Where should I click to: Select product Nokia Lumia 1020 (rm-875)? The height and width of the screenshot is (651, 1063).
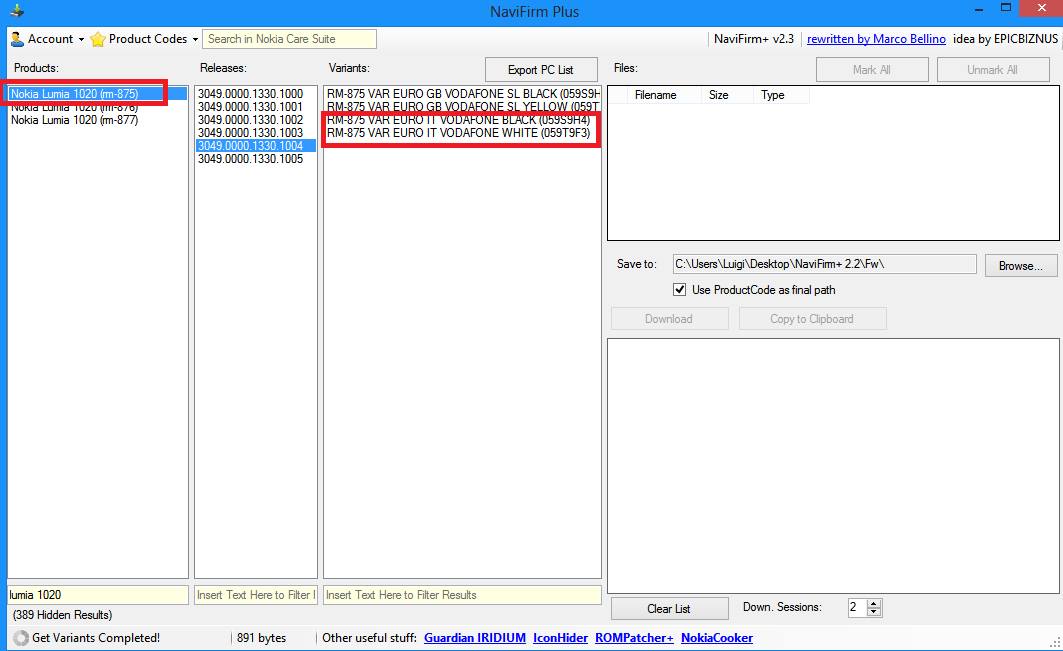[x=97, y=94]
